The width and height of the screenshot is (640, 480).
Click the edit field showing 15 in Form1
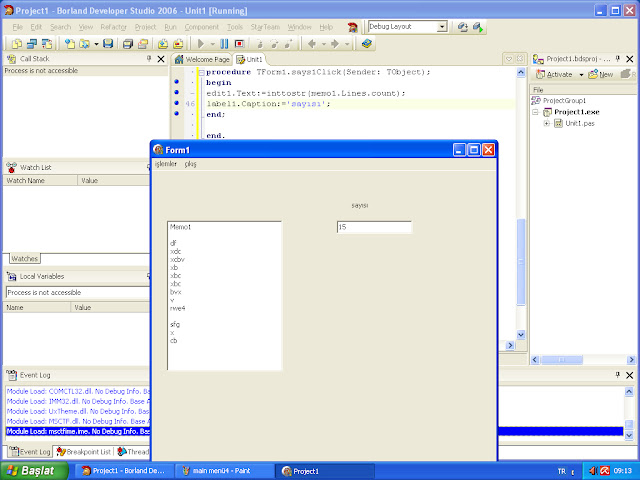tap(374, 227)
